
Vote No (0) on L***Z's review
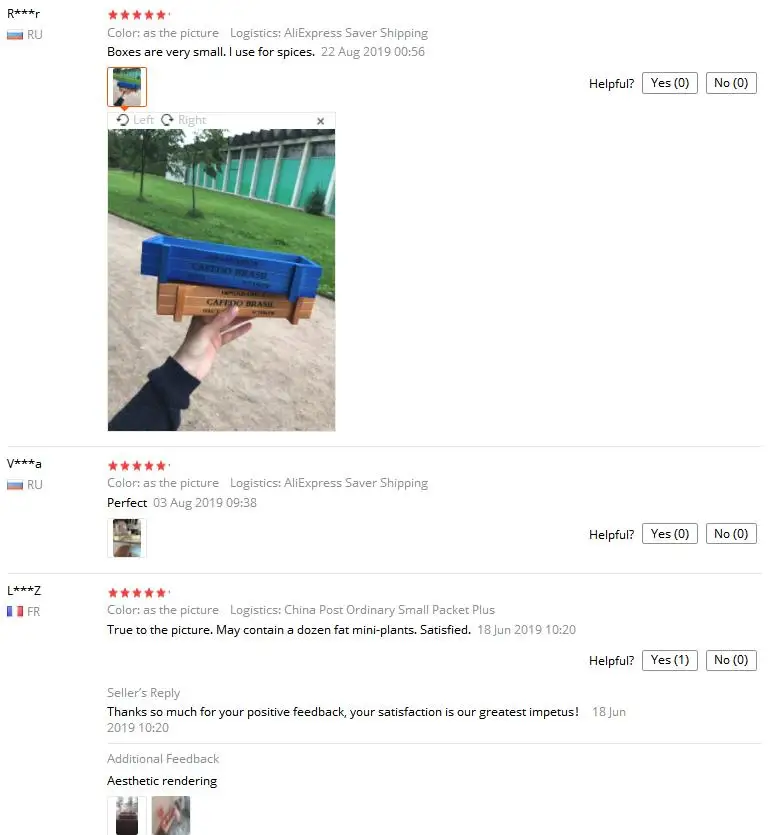click(x=731, y=660)
